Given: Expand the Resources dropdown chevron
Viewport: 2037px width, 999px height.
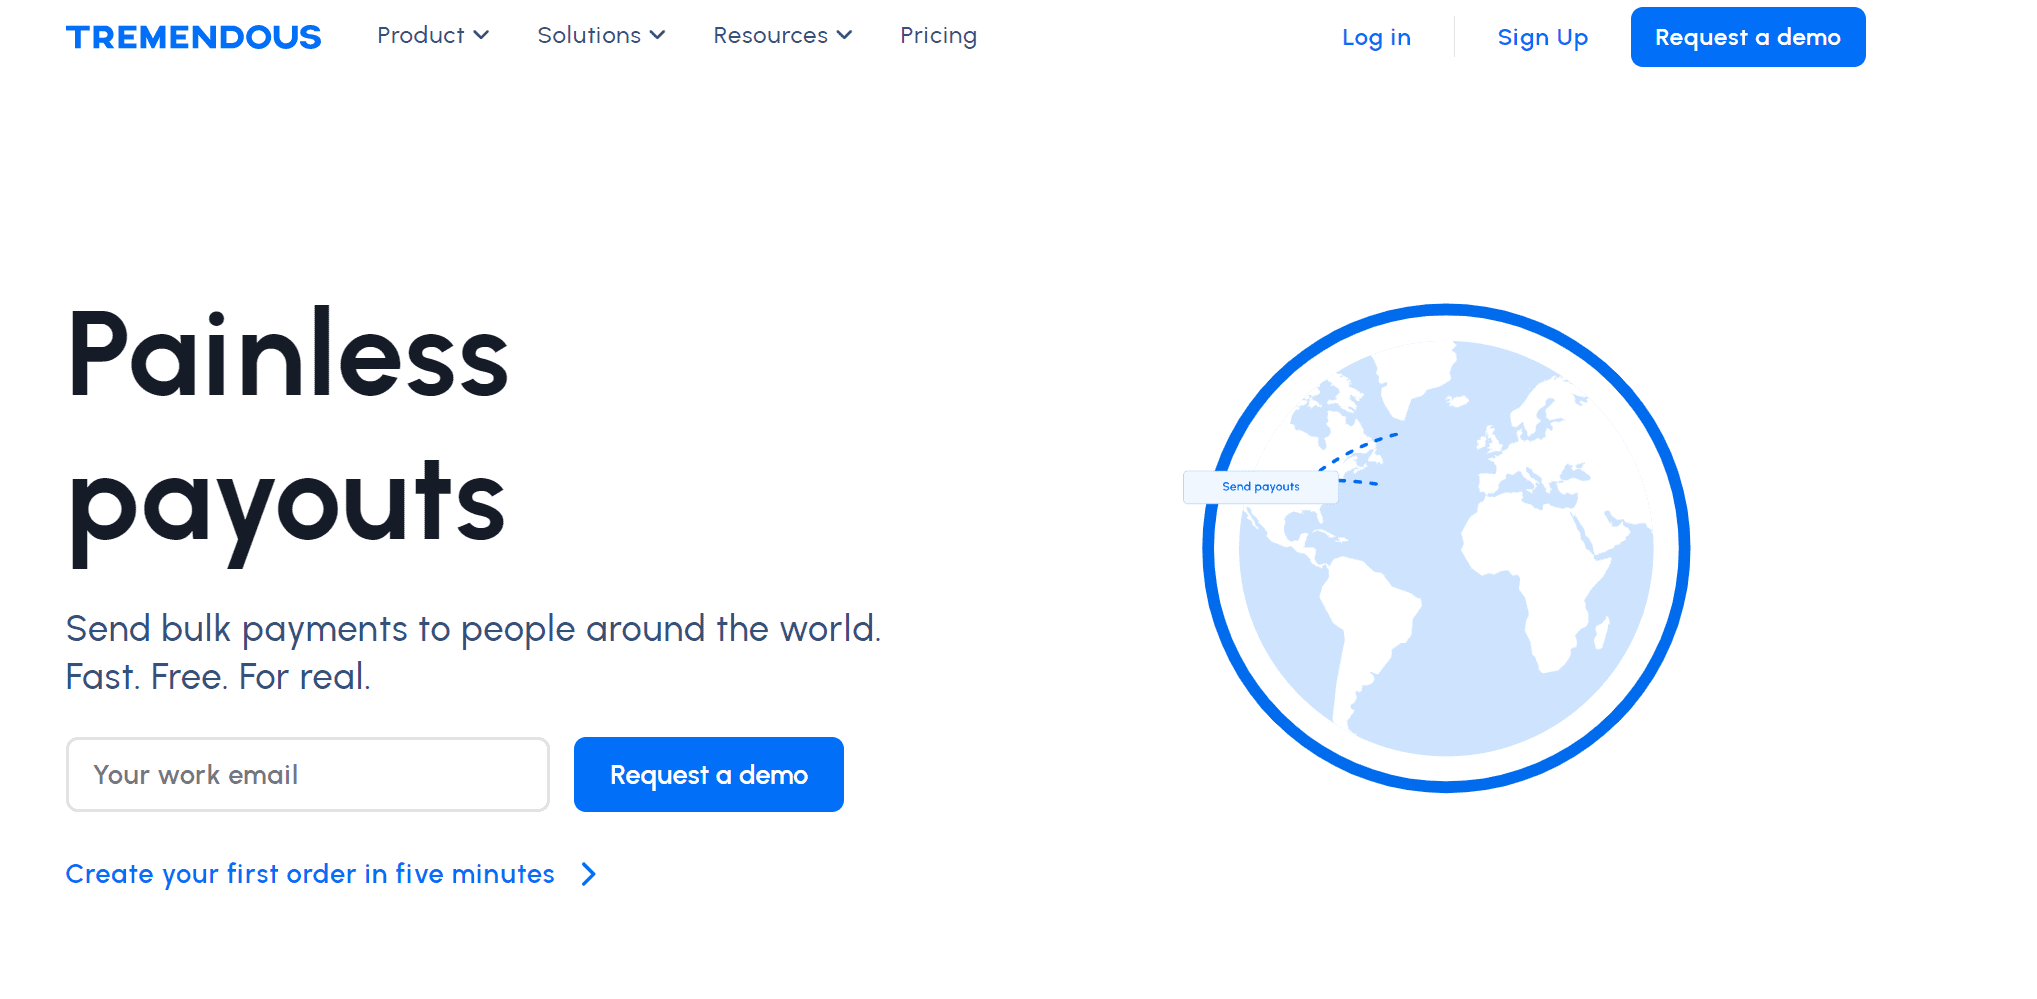Looking at the screenshot, I should coord(845,36).
